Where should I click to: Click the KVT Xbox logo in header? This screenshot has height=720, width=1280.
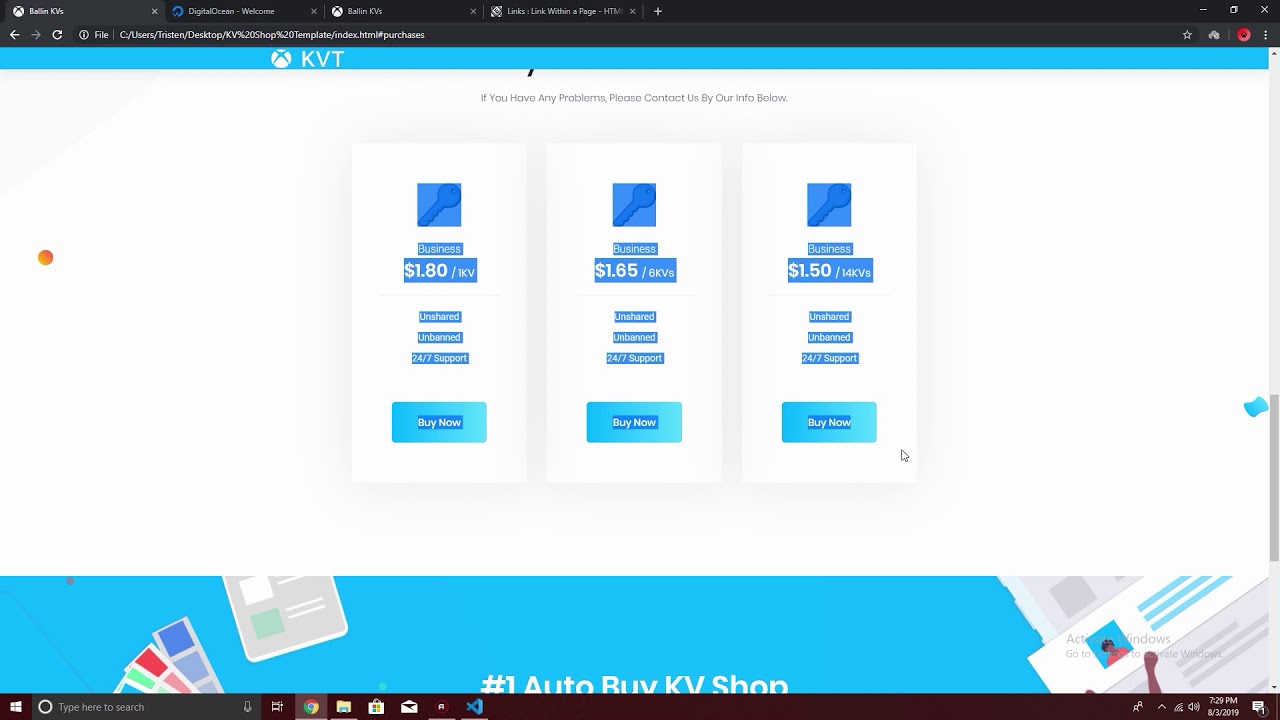(x=307, y=59)
